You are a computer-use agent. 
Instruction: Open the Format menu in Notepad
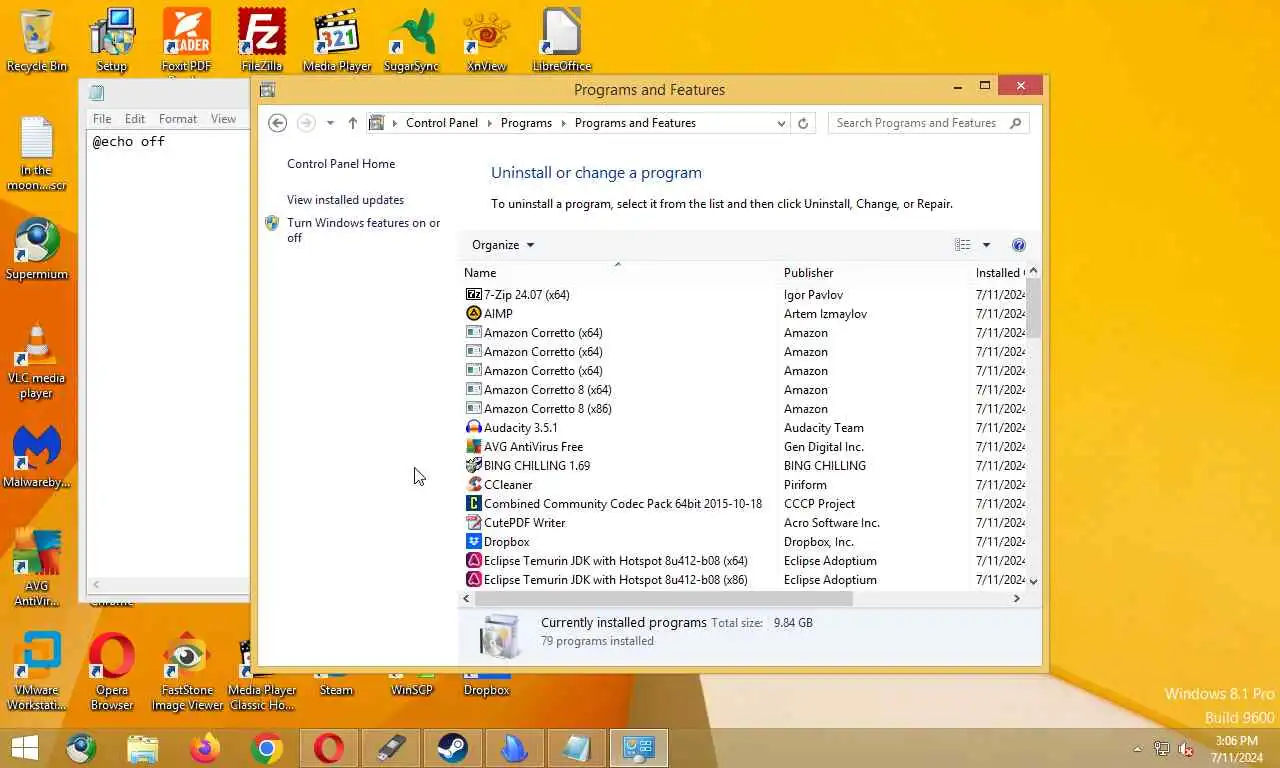click(x=178, y=119)
